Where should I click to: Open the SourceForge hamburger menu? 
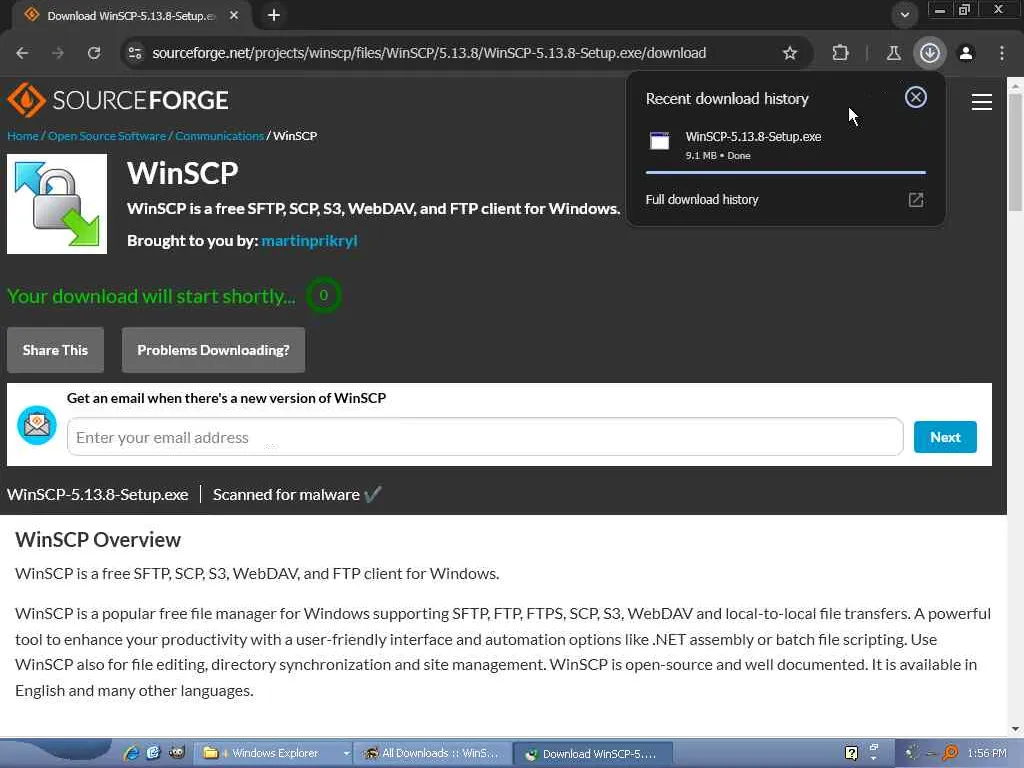pyautogui.click(x=982, y=102)
